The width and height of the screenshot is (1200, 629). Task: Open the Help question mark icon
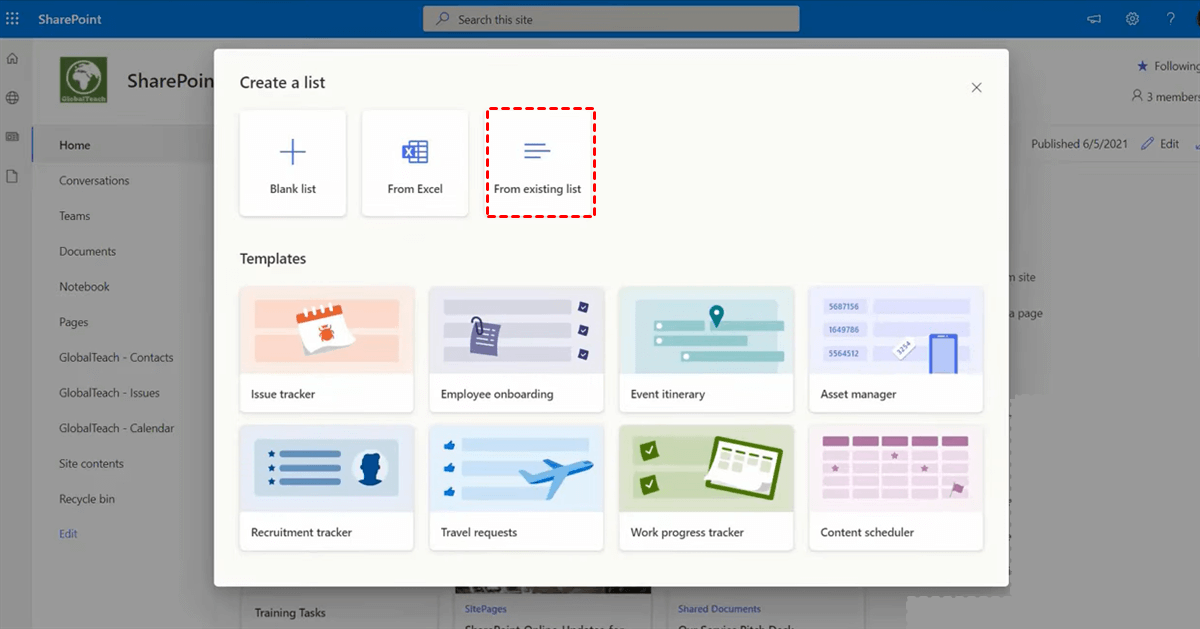[1171, 19]
